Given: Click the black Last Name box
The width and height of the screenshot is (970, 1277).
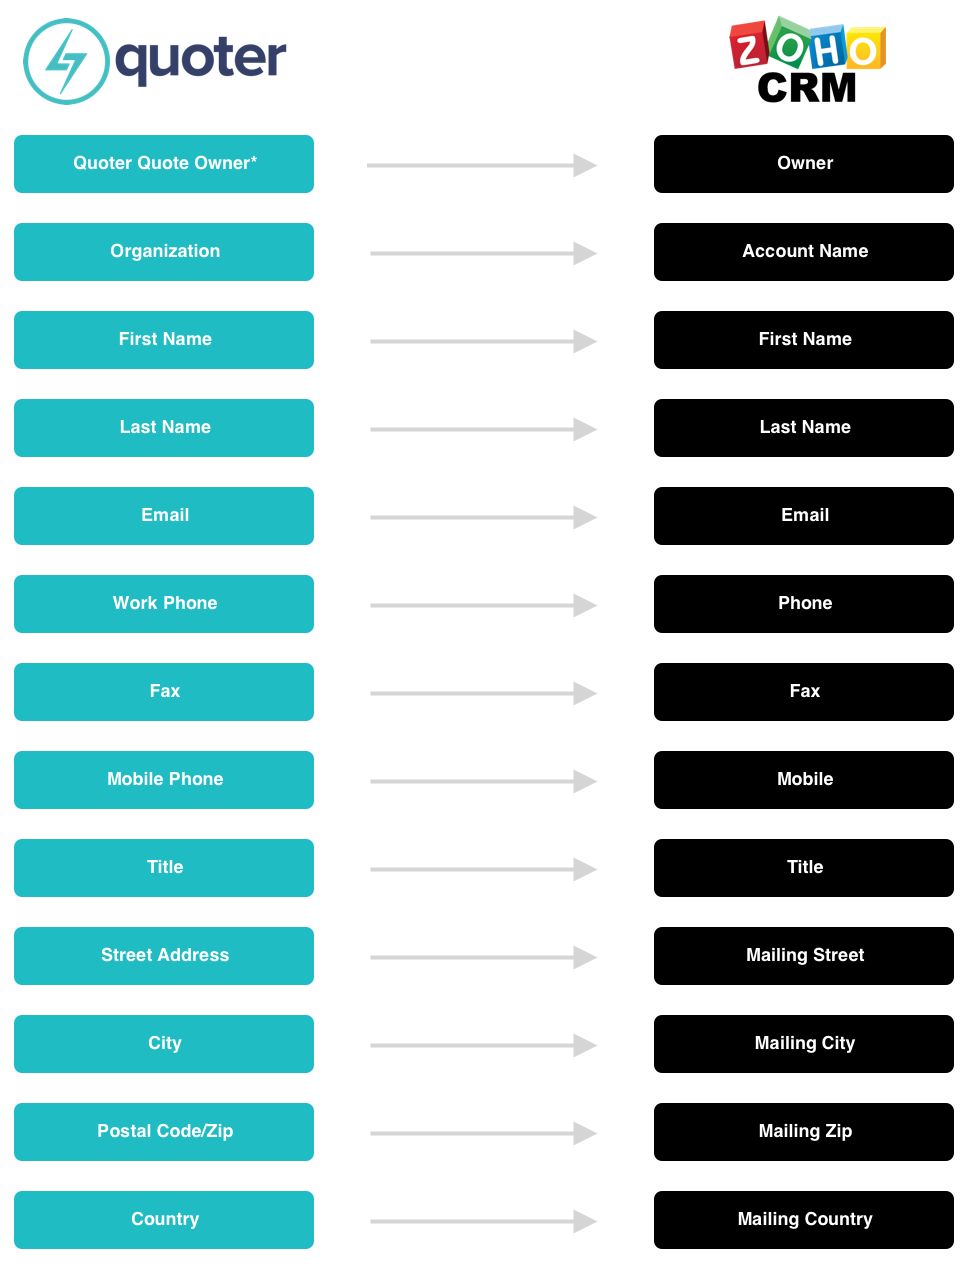Looking at the screenshot, I should [804, 428].
